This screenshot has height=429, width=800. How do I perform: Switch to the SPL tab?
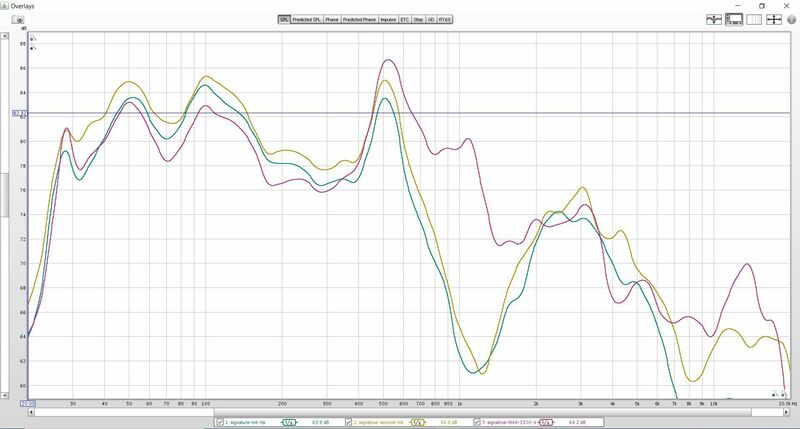point(284,19)
